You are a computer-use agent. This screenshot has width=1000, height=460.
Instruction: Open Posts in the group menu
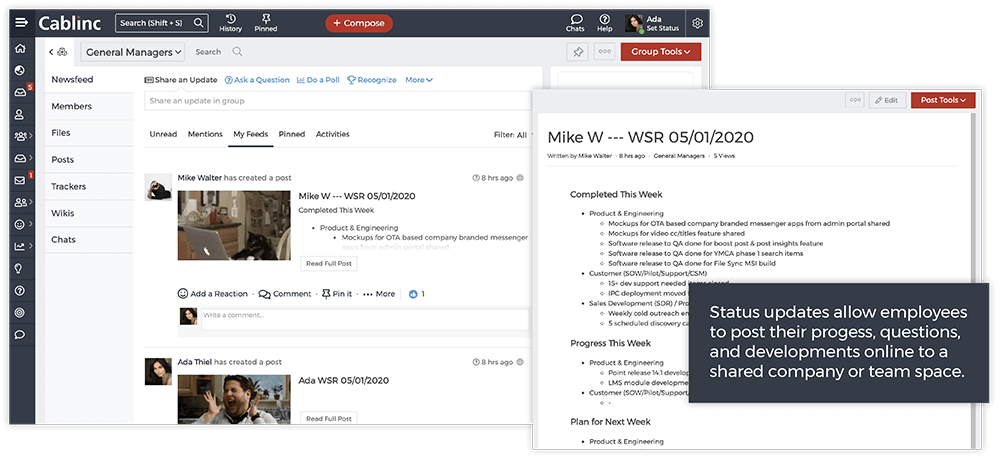[89, 160]
